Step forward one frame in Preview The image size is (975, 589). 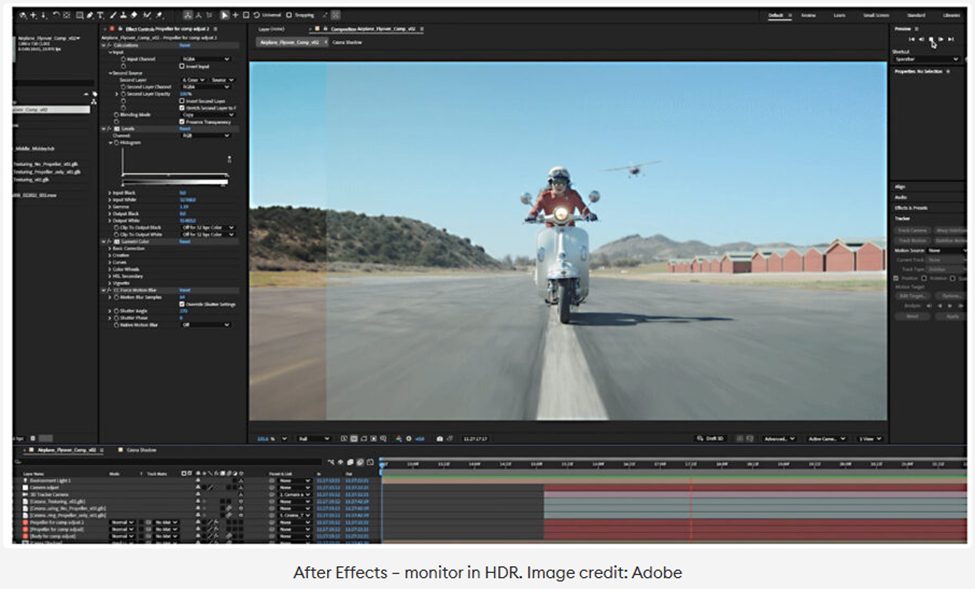point(941,39)
